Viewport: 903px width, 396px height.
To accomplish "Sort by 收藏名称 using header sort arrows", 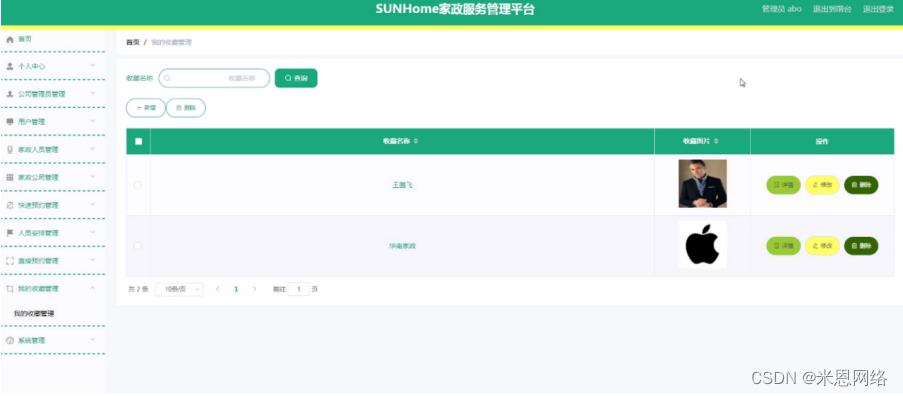I will (x=416, y=141).
